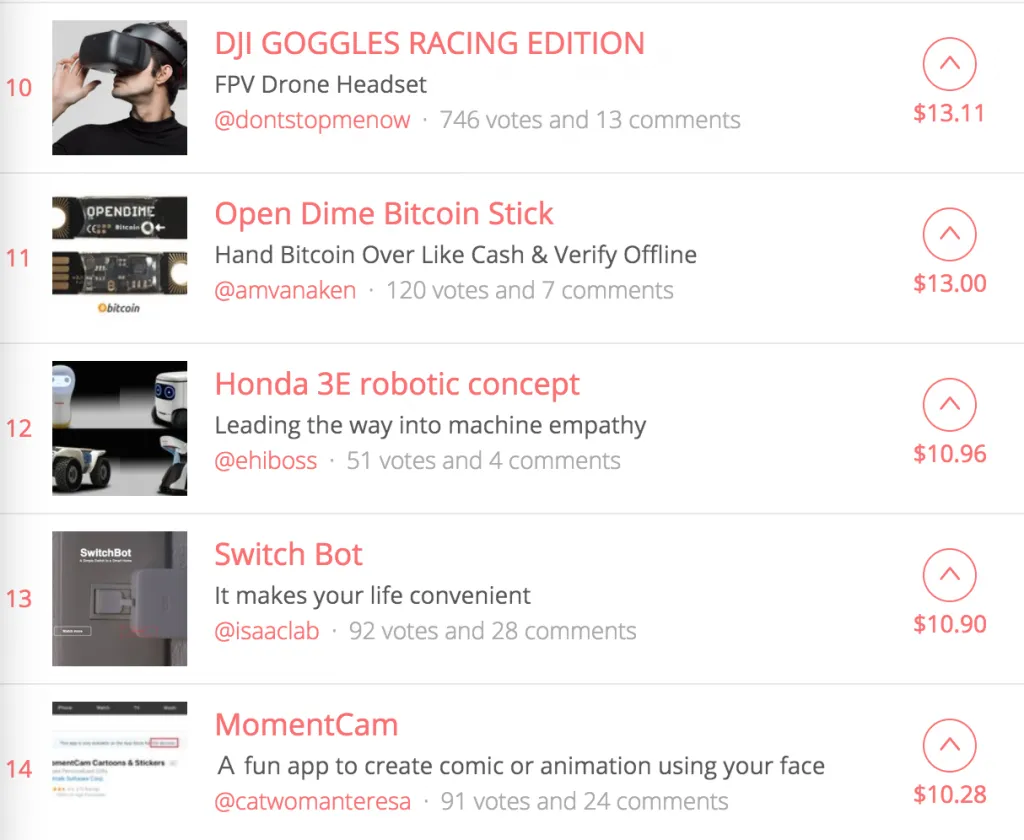1024x840 pixels.
Task: Visit @isaaclab profile
Action: pyautogui.click(x=266, y=632)
